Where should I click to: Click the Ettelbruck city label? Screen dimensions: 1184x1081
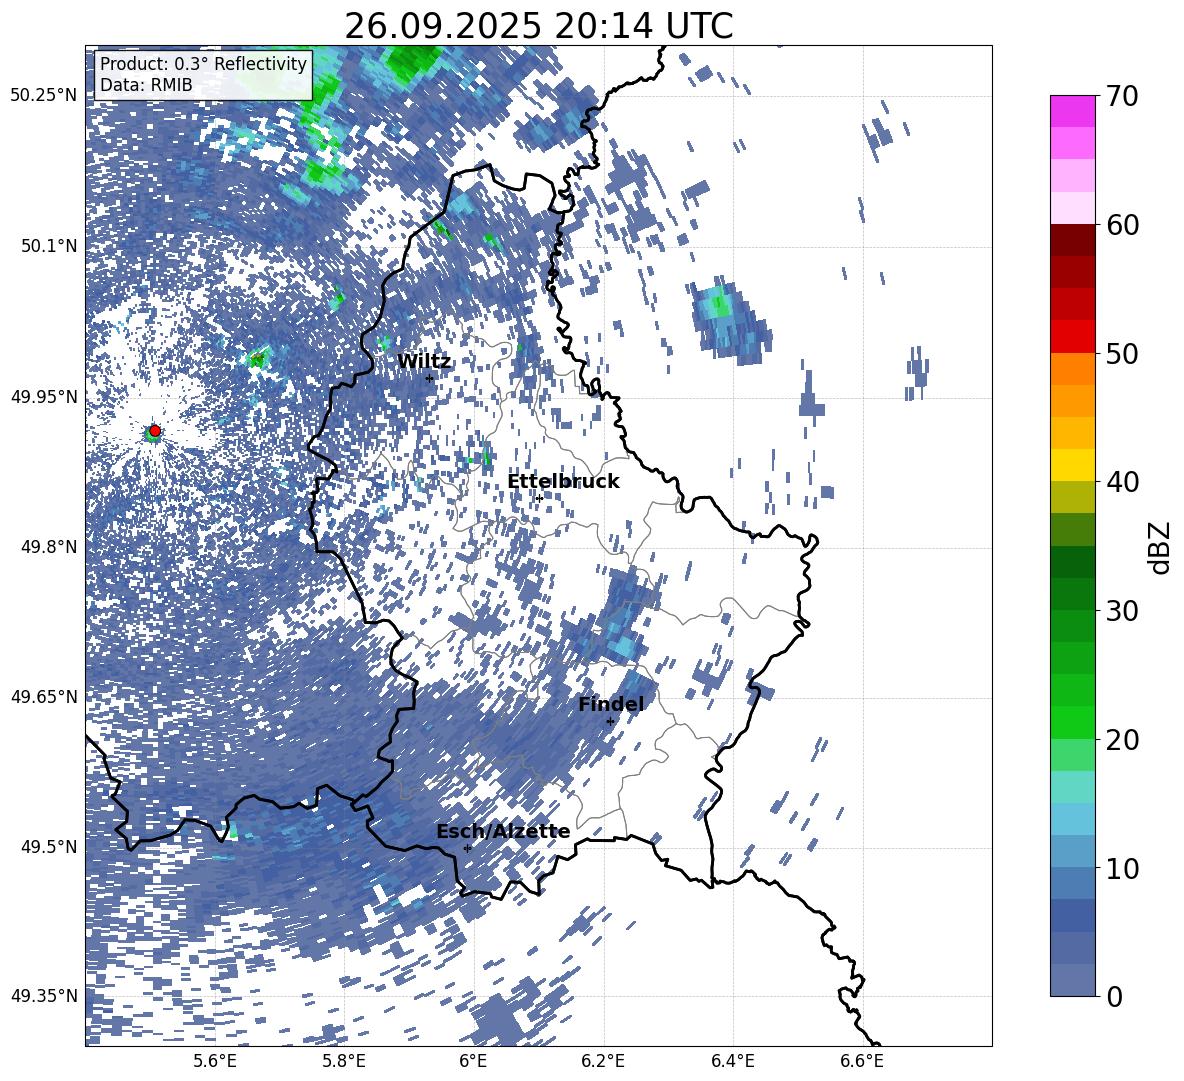tap(563, 481)
